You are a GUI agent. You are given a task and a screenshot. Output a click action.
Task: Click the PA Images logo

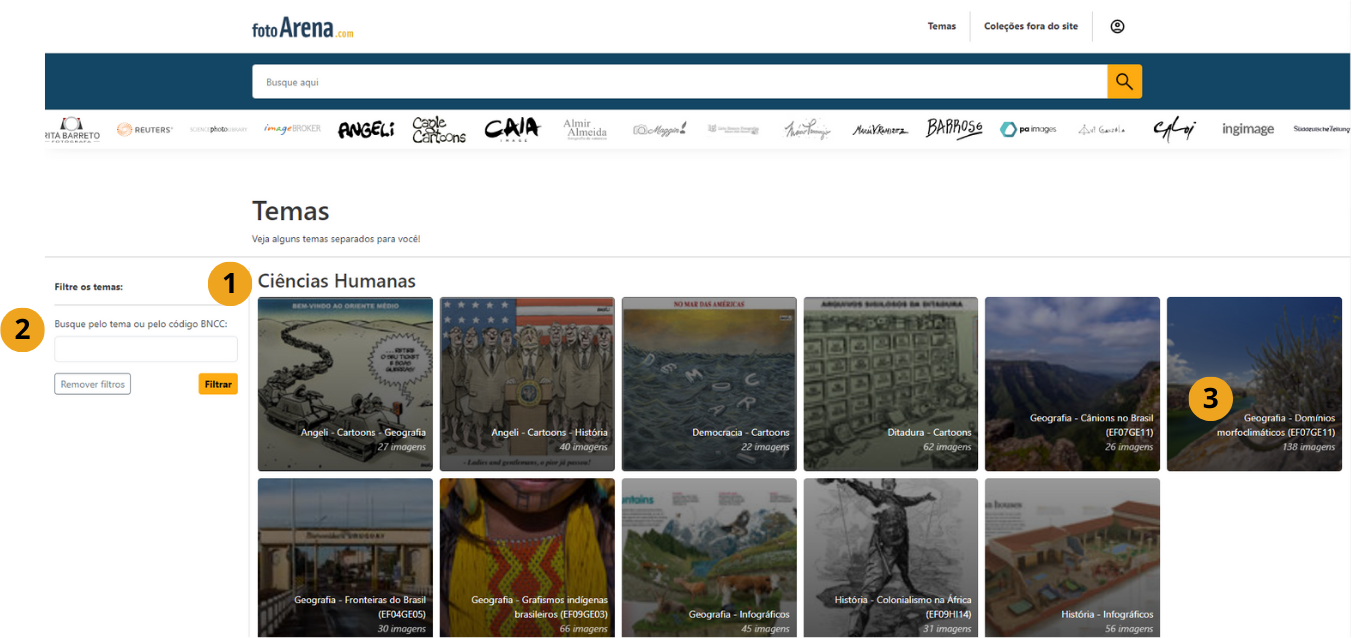(x=1028, y=129)
